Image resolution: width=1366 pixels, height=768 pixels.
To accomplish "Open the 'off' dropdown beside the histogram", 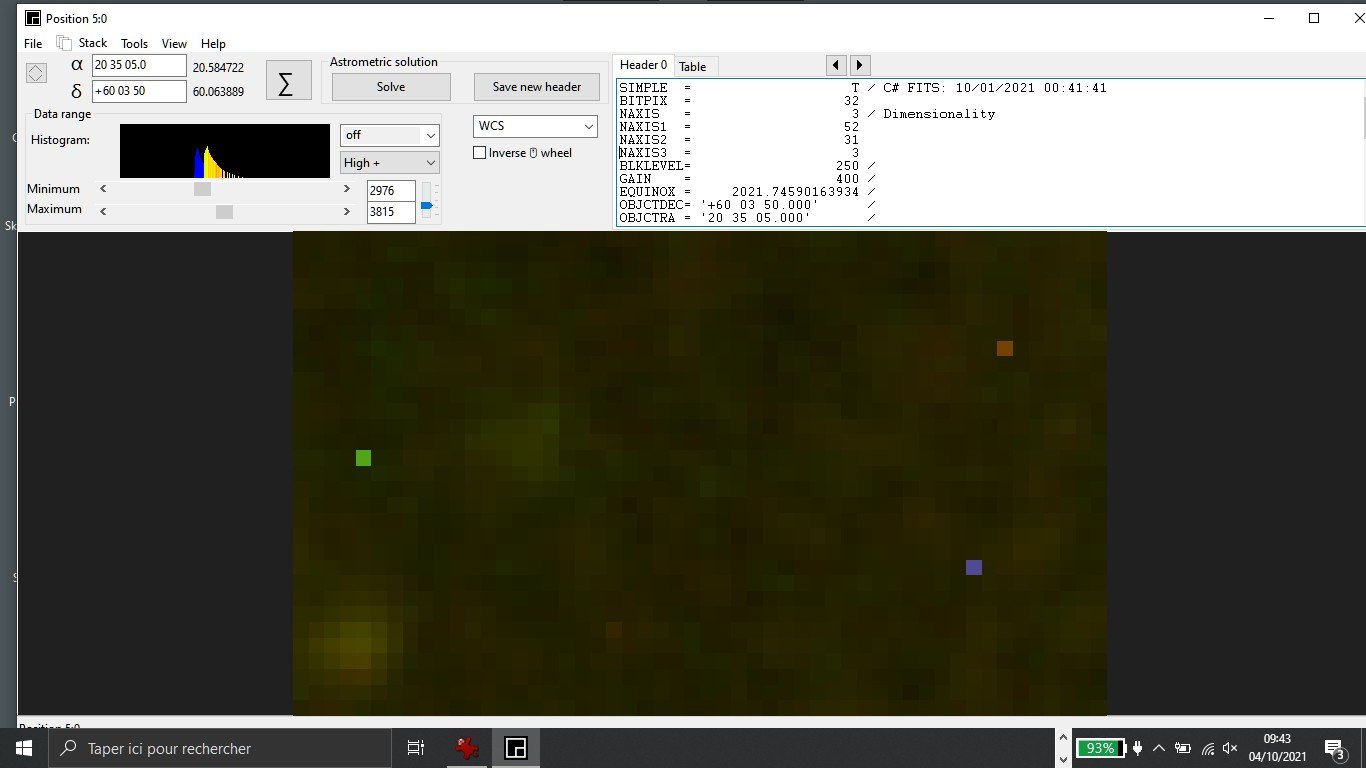I will click(x=390, y=135).
